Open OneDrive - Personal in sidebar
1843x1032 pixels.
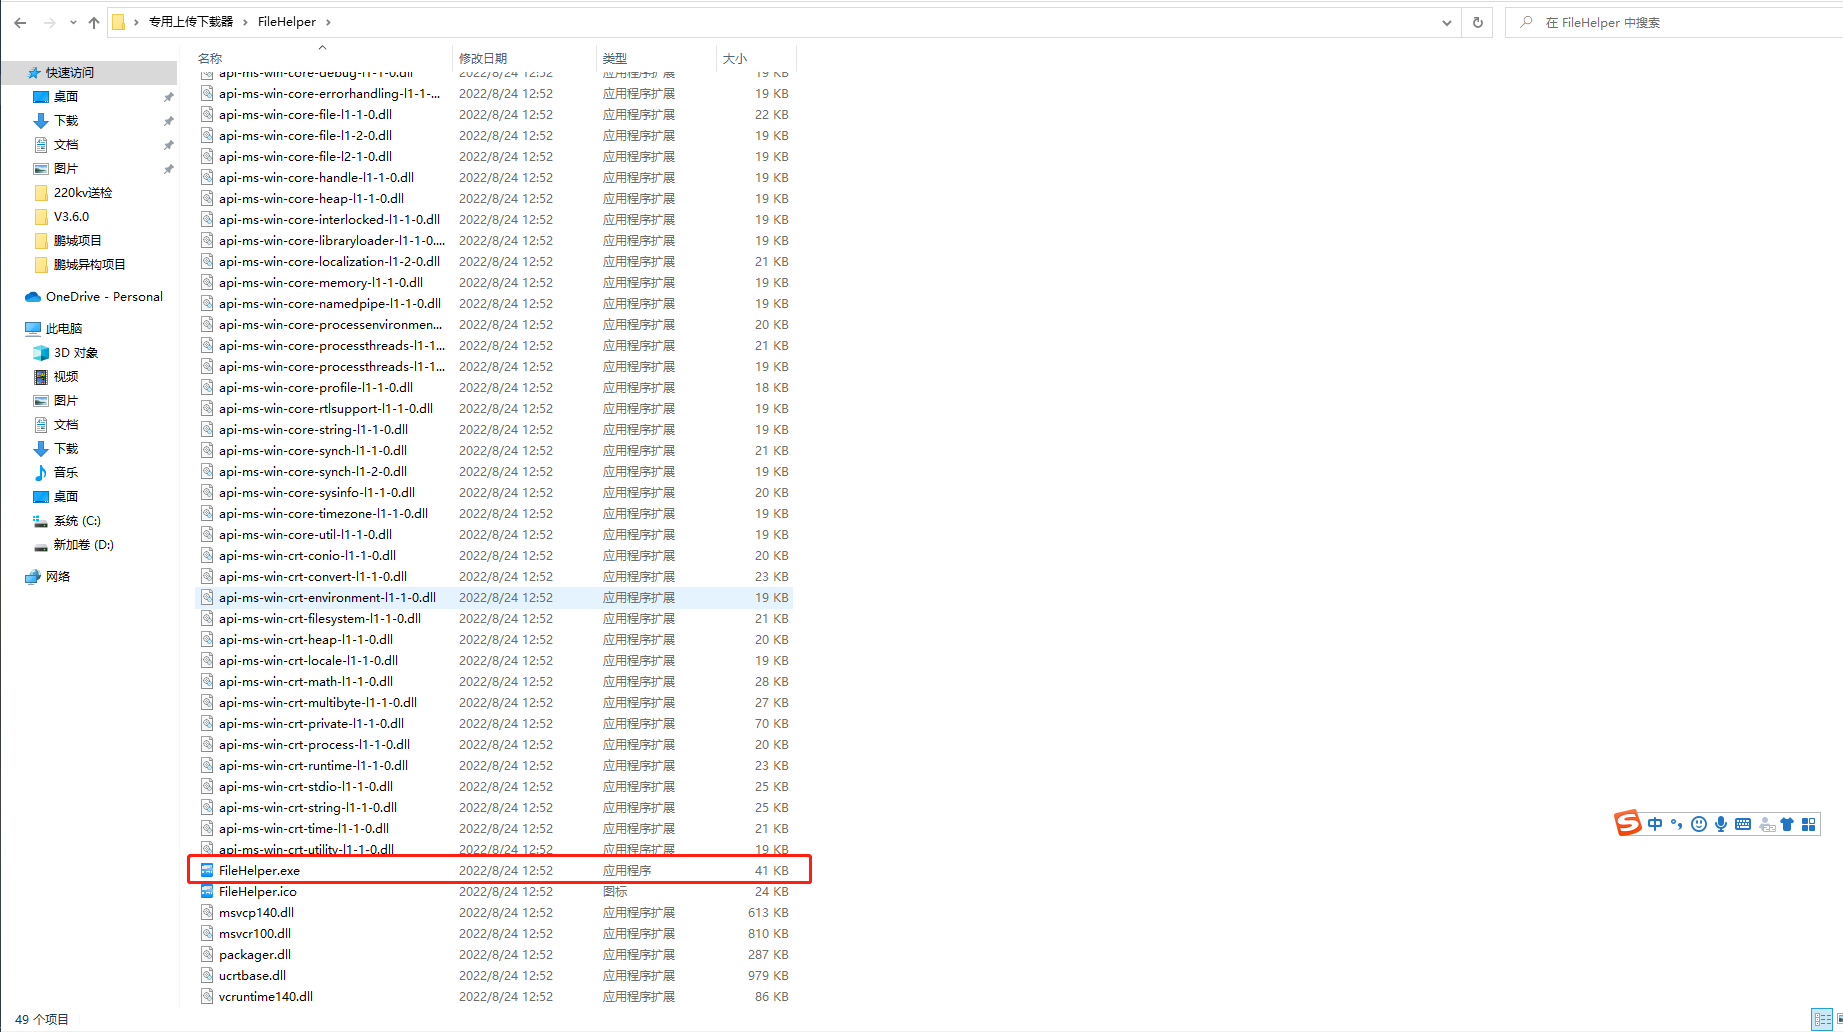point(103,297)
